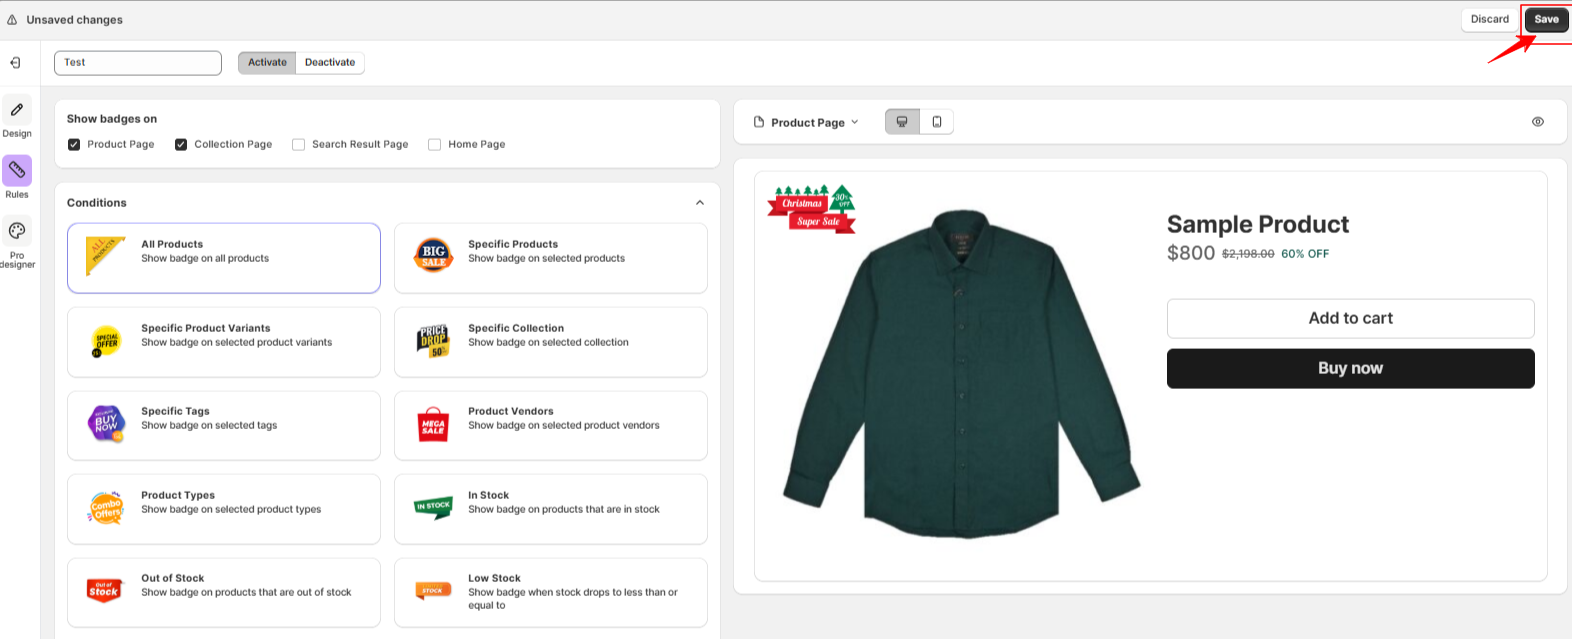This screenshot has height=639, width=1572.
Task: Click the 60% OFF label
Action: [x=1305, y=254]
